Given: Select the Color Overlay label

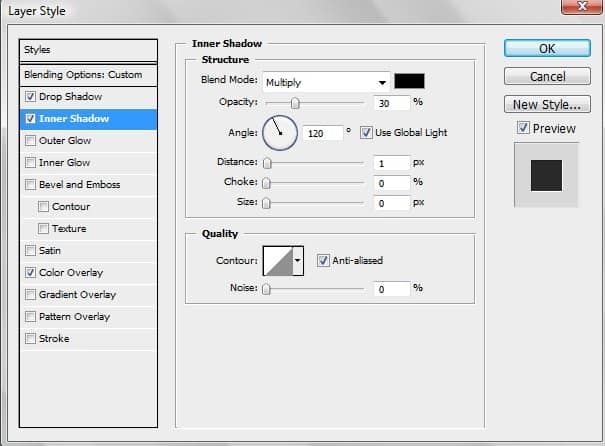Looking at the screenshot, I should pyautogui.click(x=71, y=272).
